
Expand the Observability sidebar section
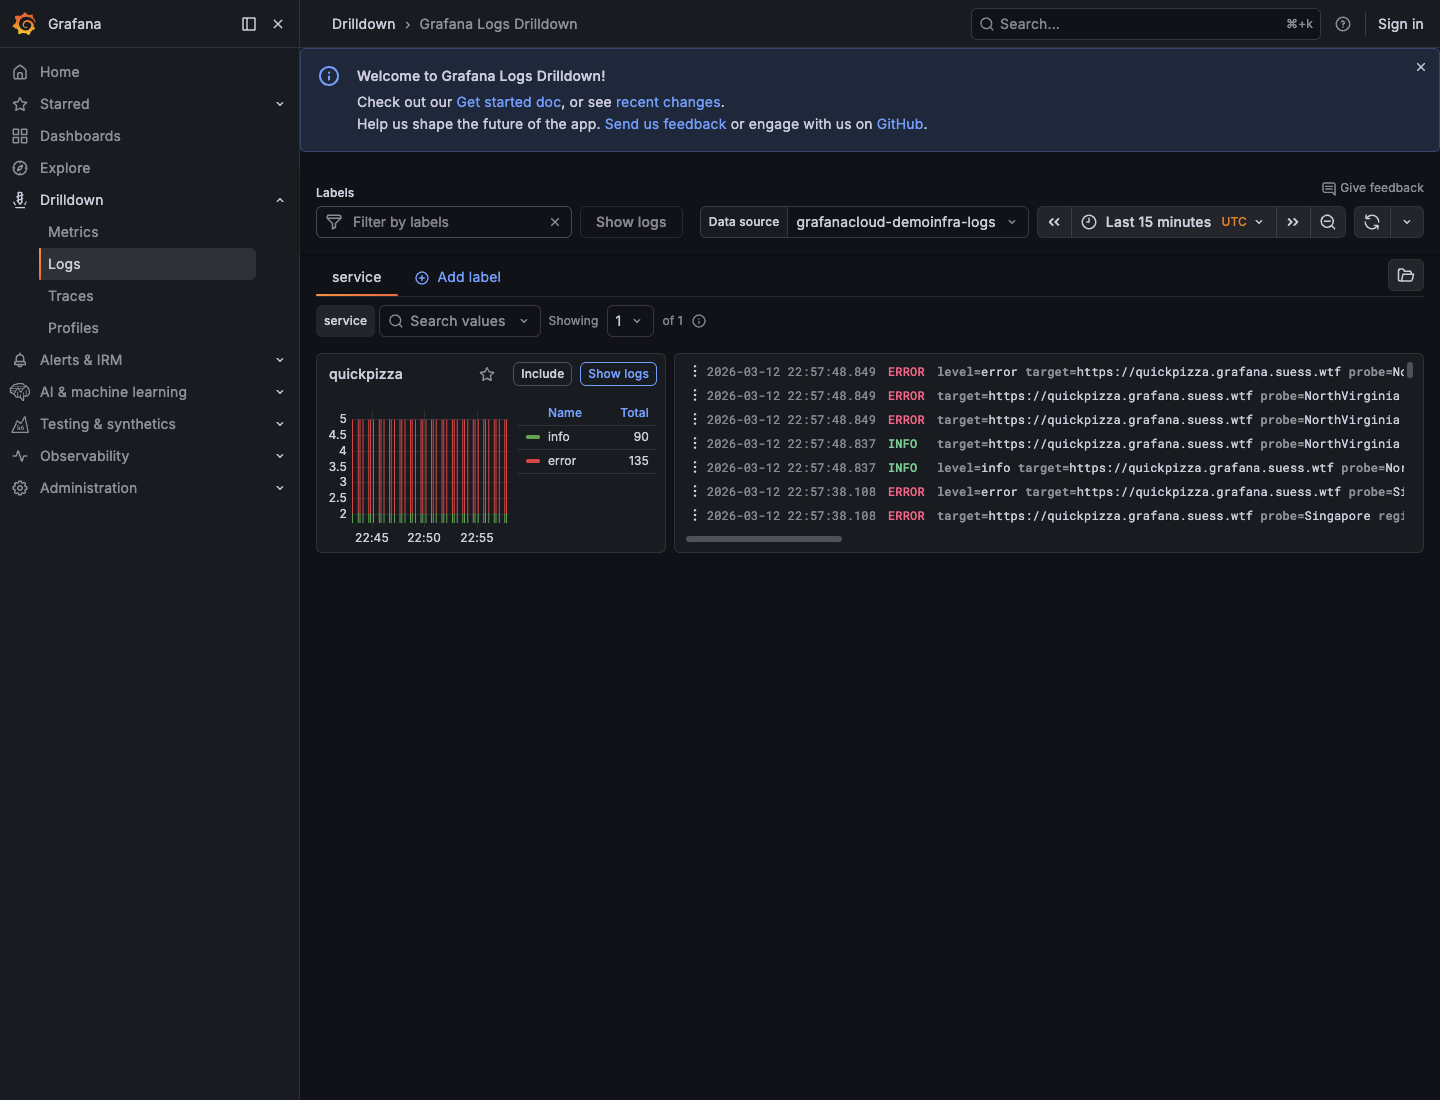click(x=83, y=456)
